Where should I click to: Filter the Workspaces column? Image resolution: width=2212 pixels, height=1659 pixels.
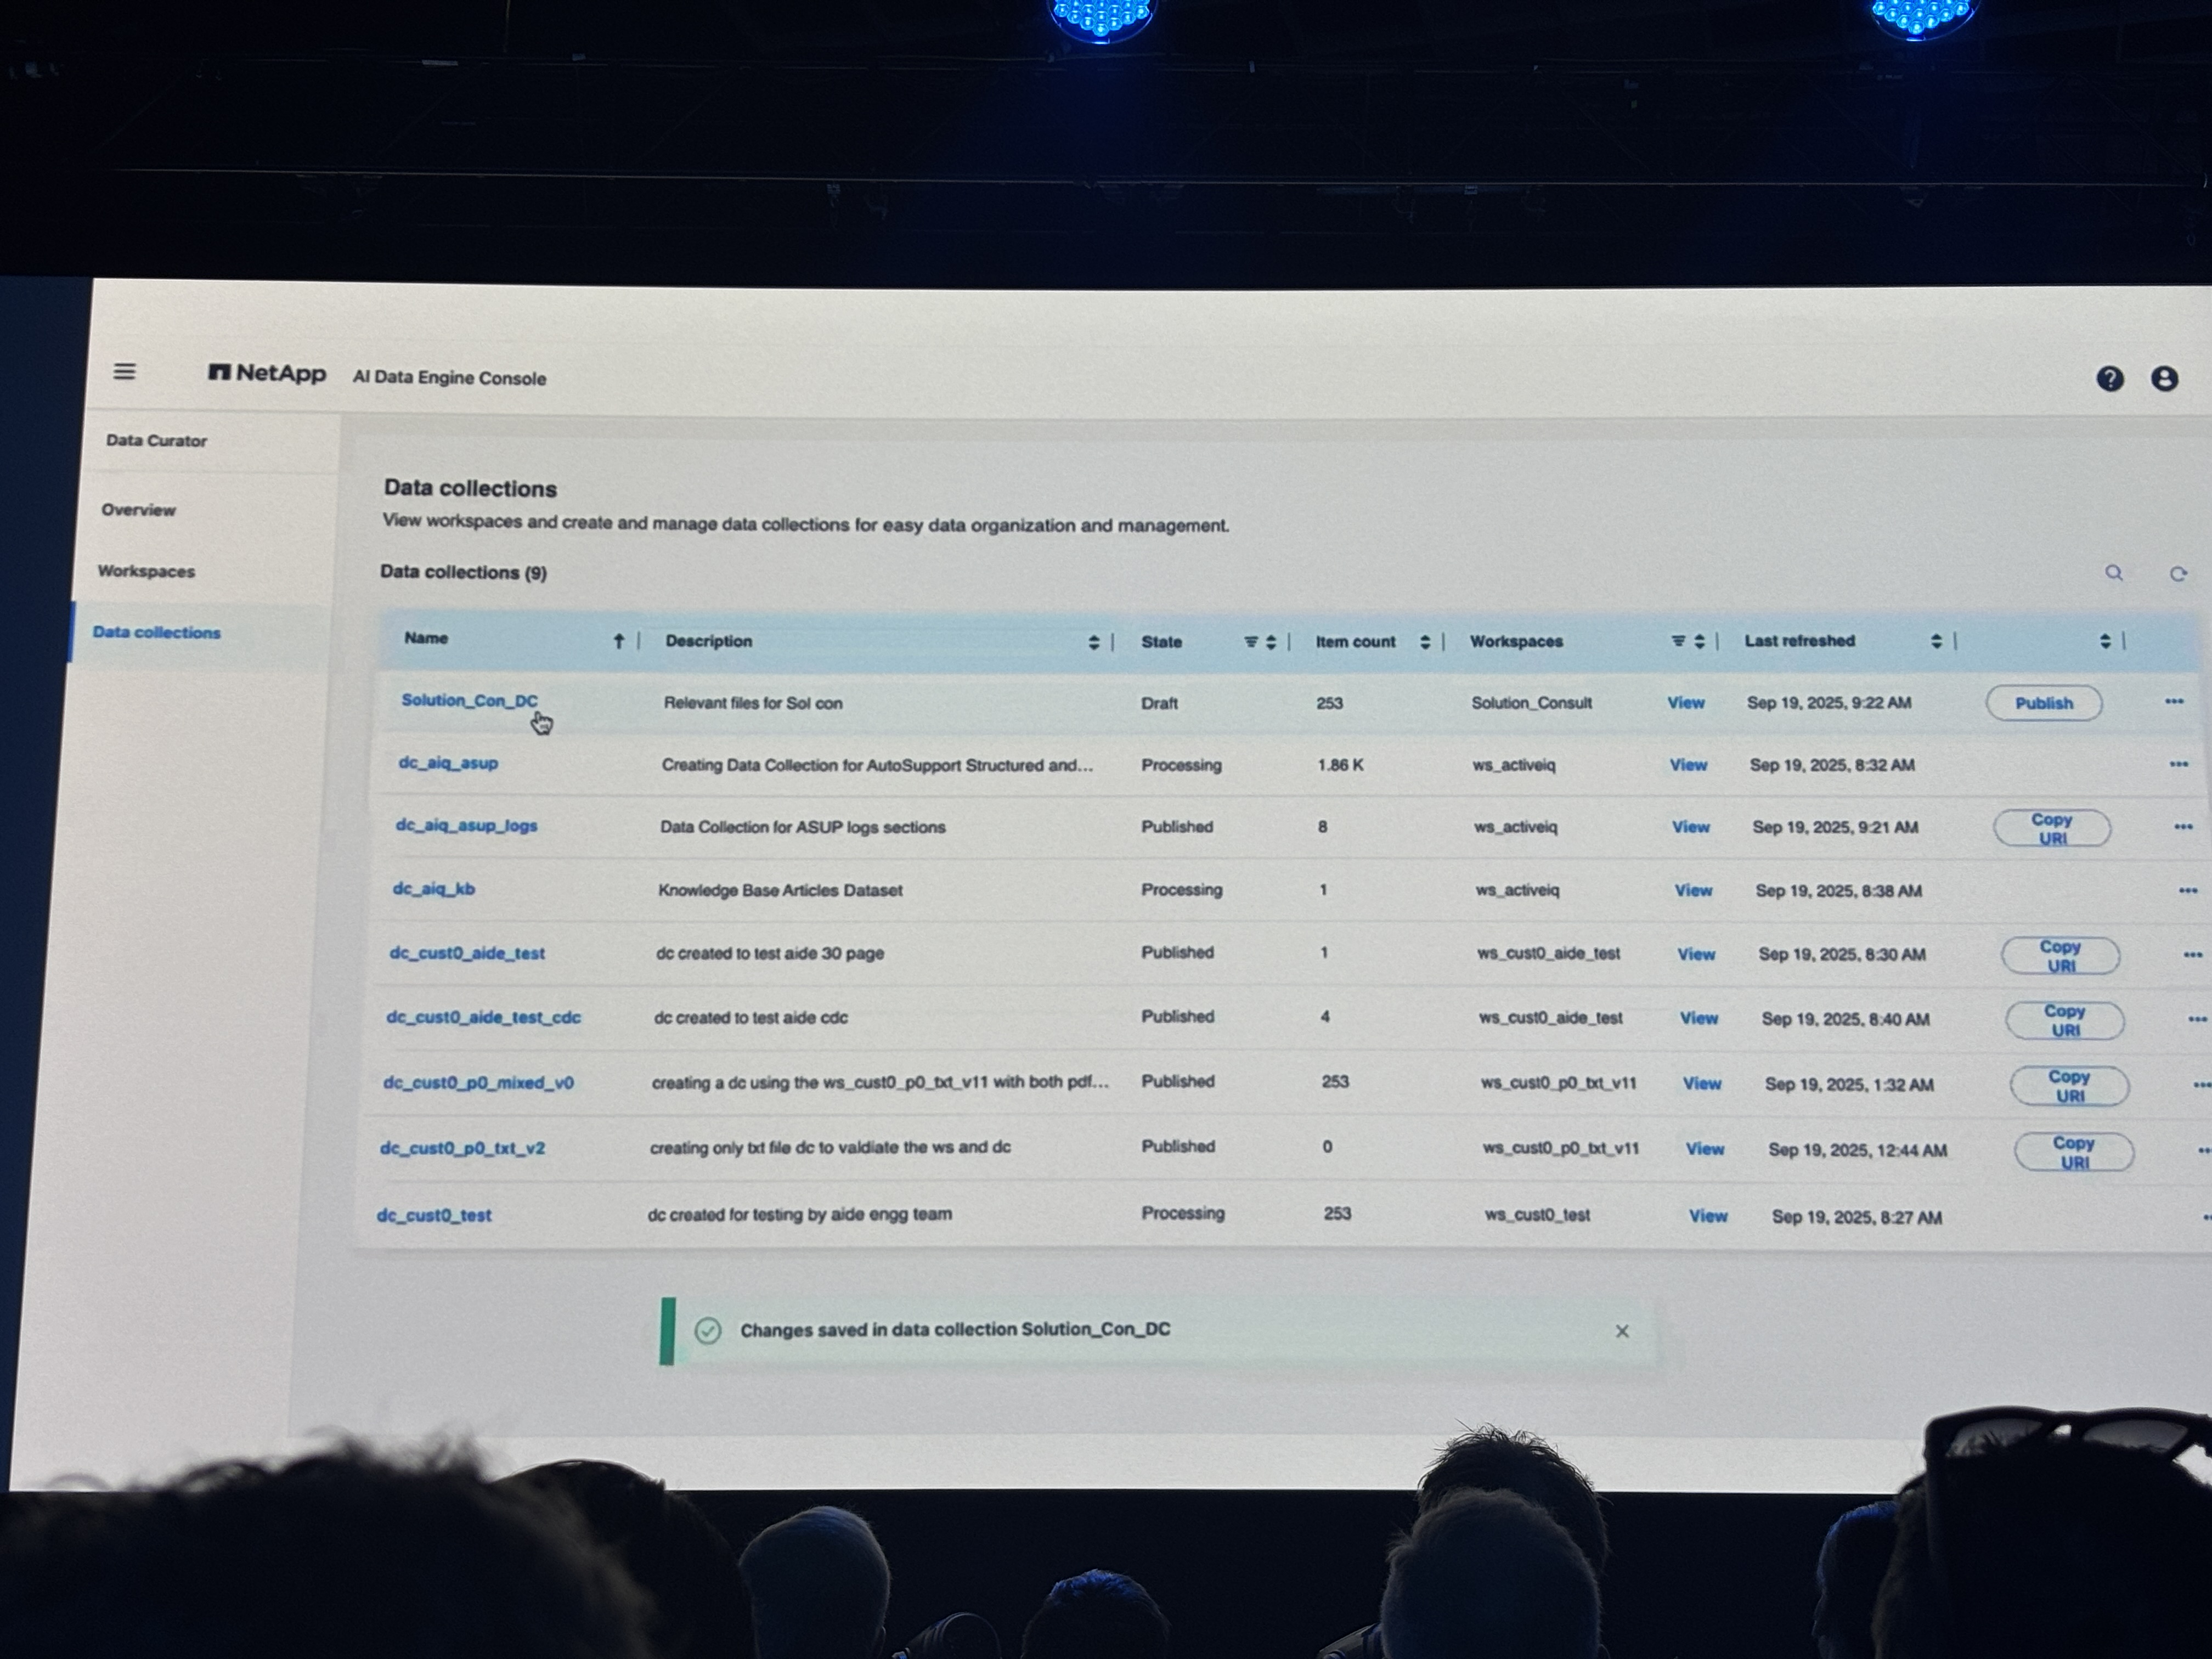point(1678,641)
